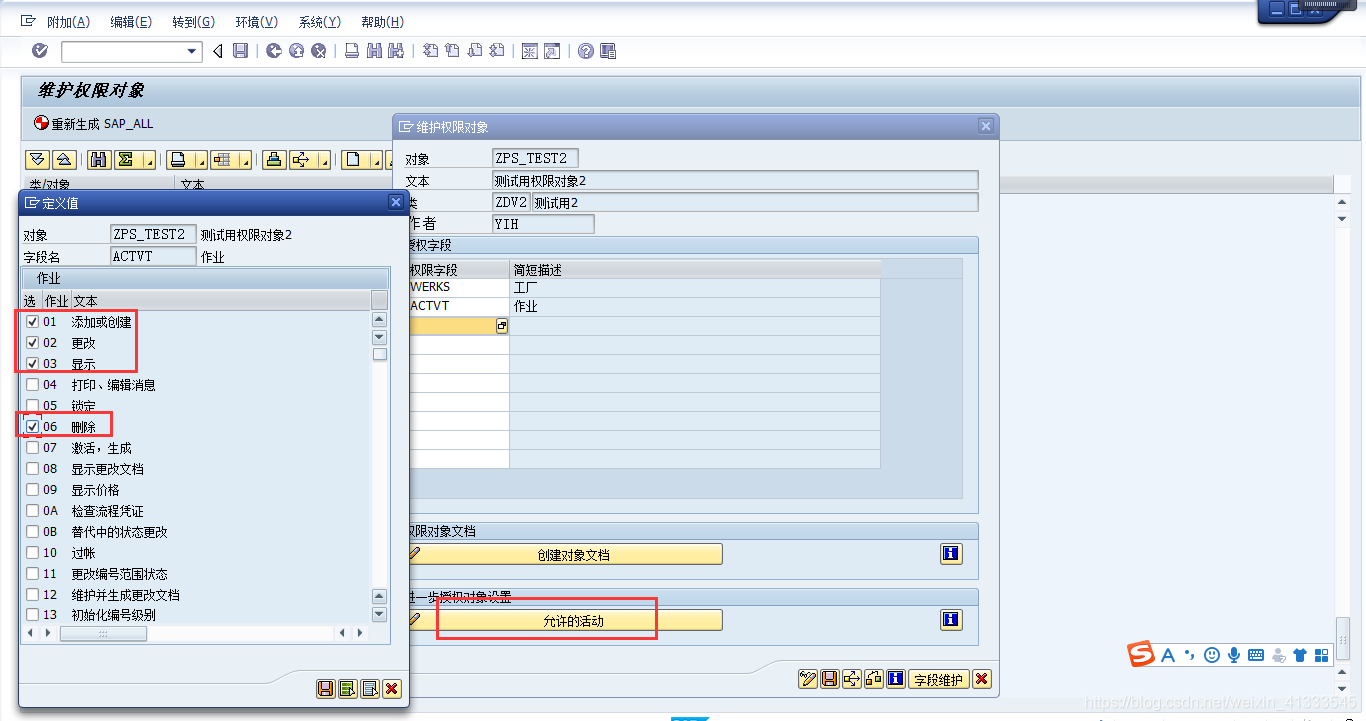Check activity 10 过帐

(x=33, y=553)
